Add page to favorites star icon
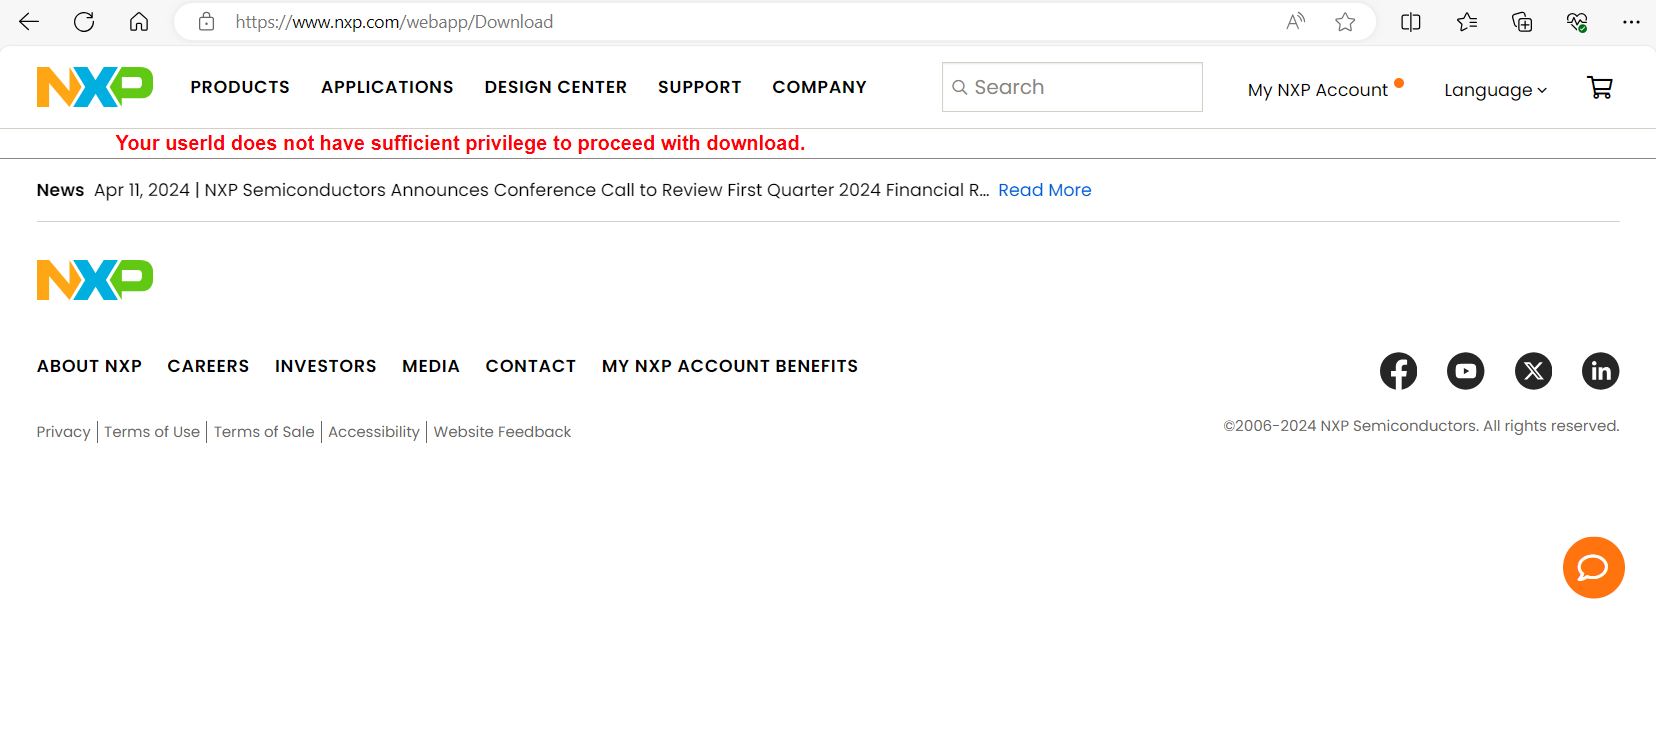The height and width of the screenshot is (729, 1656). pyautogui.click(x=1345, y=22)
